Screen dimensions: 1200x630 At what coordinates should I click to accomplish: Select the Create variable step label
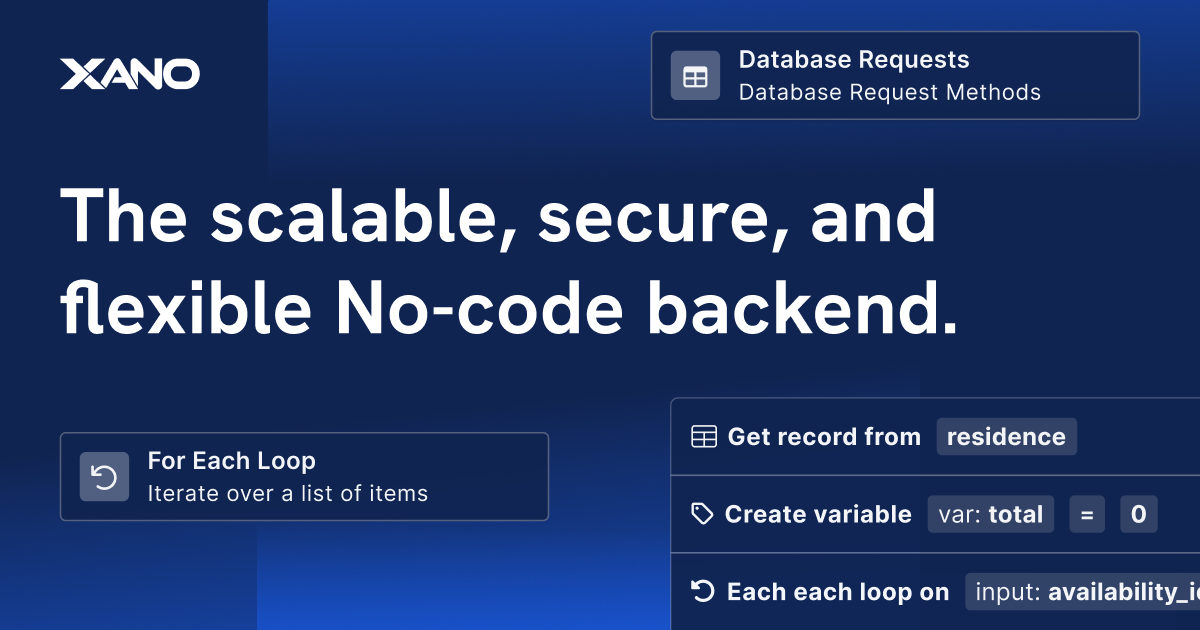point(817,514)
